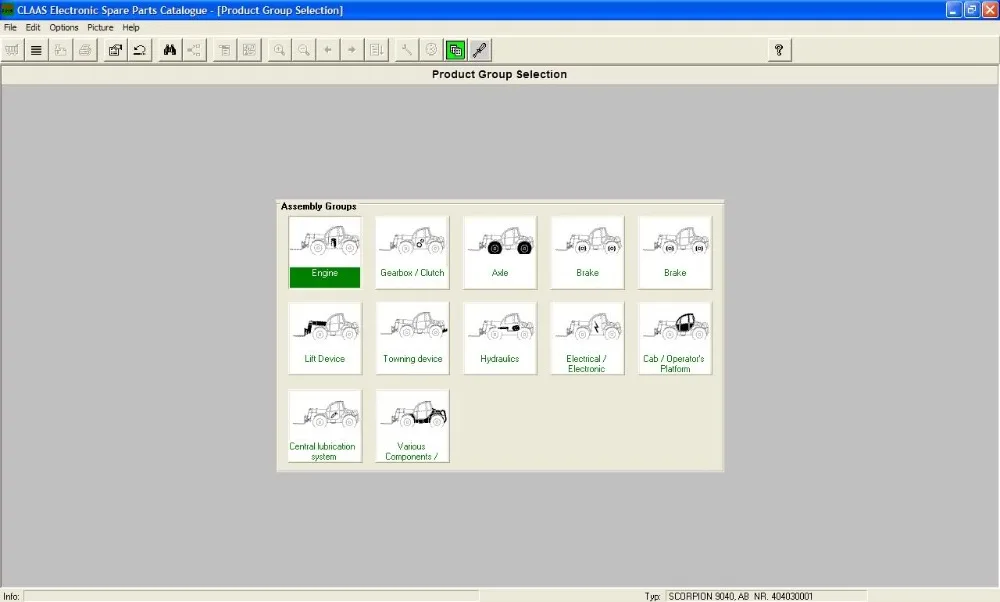Minimize the CLAAS catalogue window
1000x602 pixels.
pyautogui.click(x=953, y=10)
